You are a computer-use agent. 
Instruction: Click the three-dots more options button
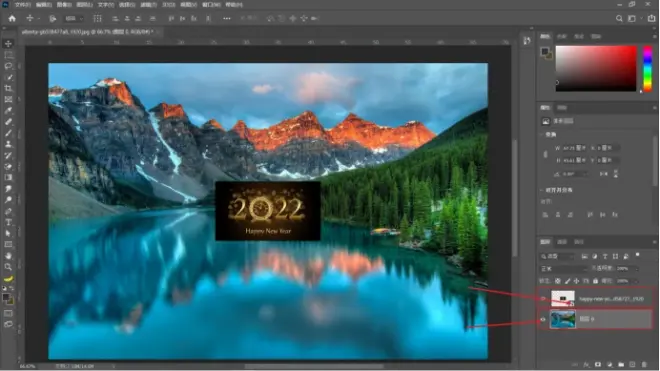[x=227, y=19]
